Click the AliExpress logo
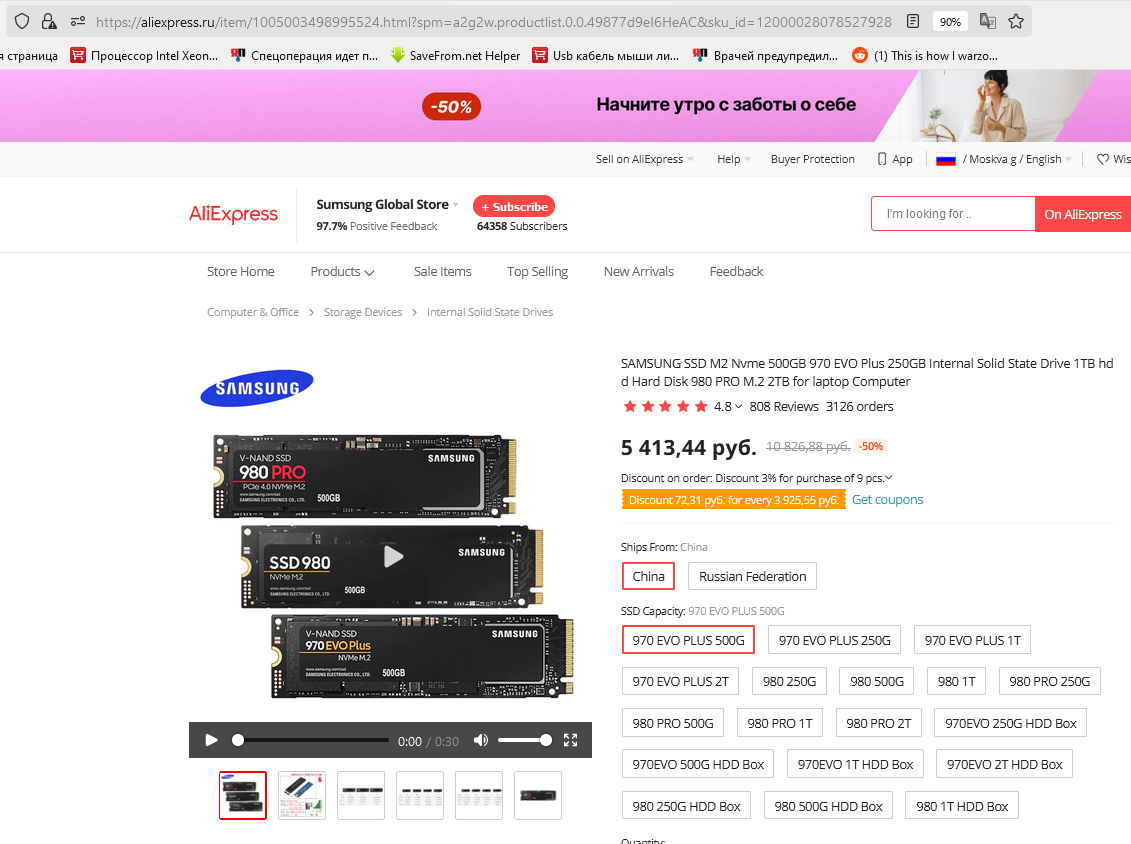1131x844 pixels. (233, 214)
